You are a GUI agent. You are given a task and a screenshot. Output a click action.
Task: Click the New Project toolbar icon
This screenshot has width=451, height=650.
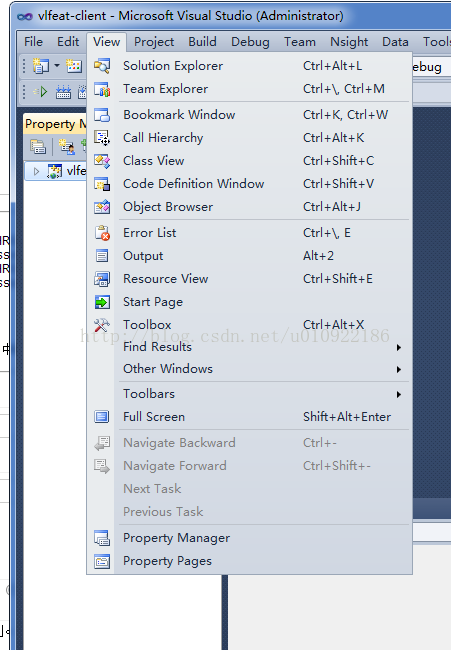[x=41, y=66]
